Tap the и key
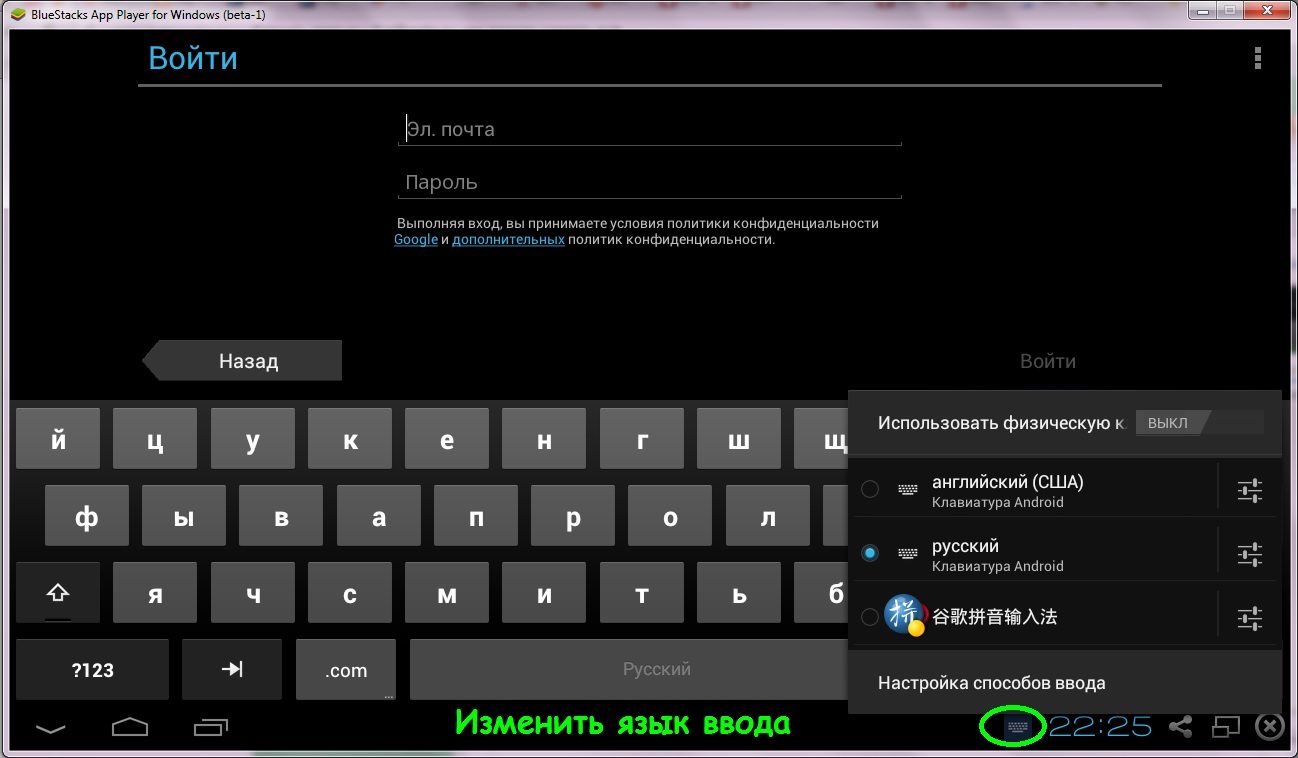Image resolution: width=1298 pixels, height=758 pixels. [544, 593]
